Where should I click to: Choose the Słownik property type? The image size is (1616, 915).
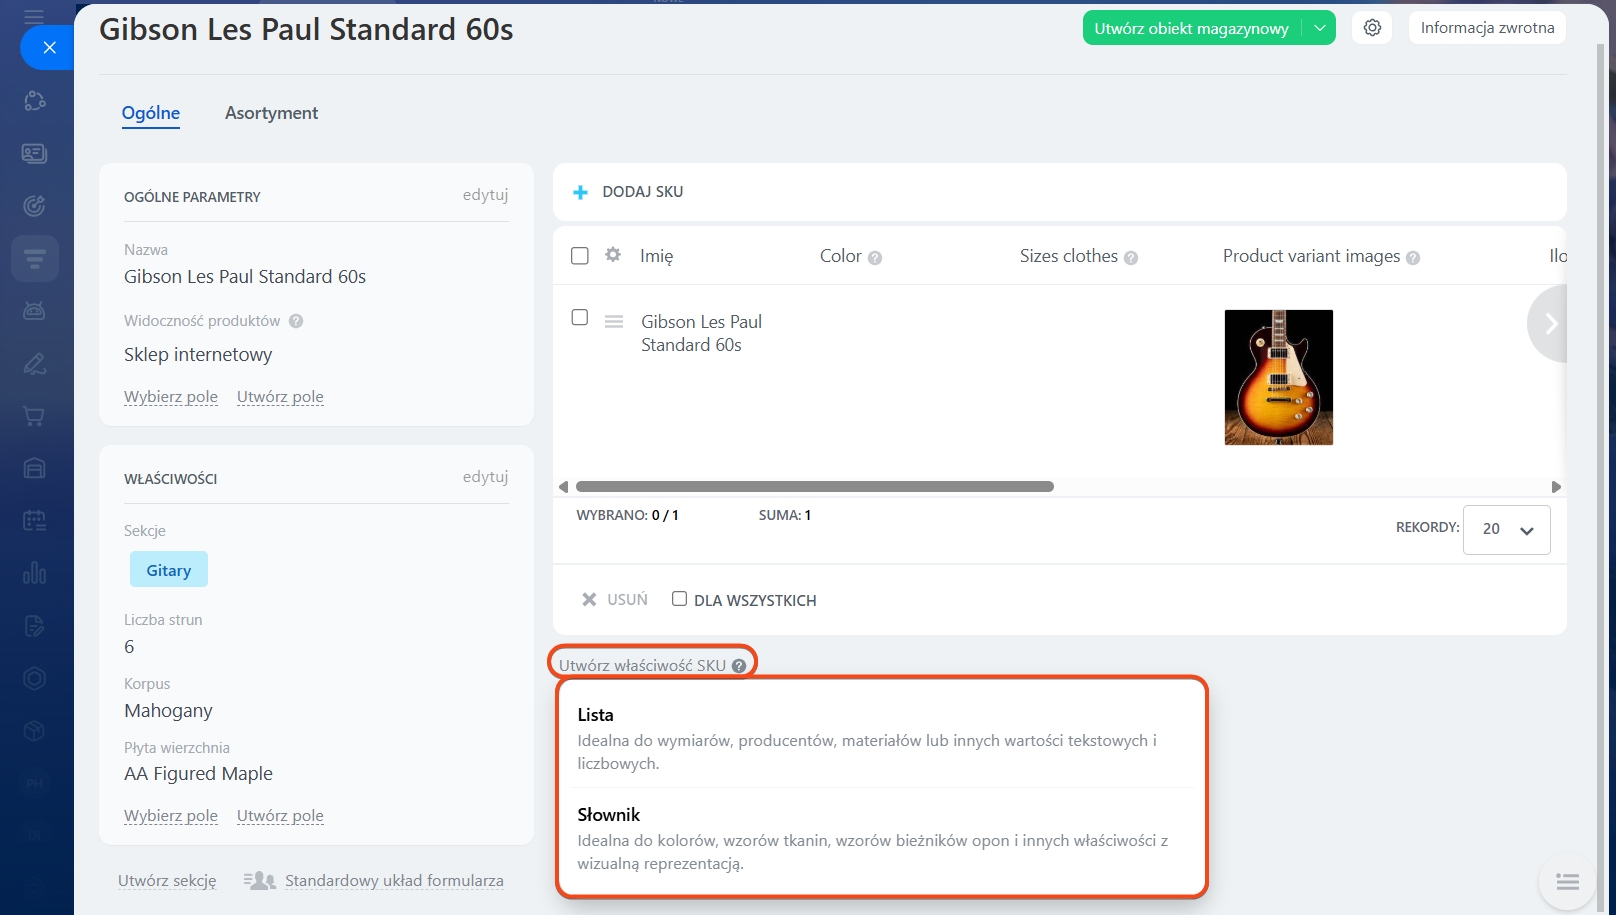tap(881, 838)
